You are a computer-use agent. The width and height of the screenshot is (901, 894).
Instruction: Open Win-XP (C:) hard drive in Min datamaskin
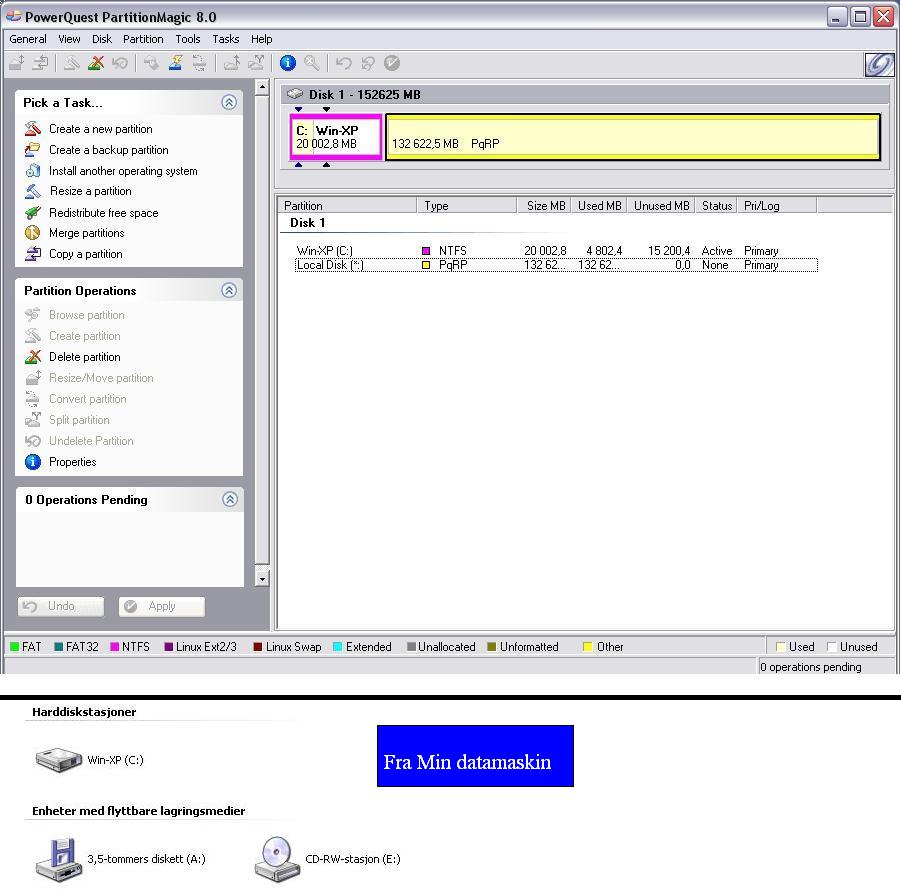59,760
